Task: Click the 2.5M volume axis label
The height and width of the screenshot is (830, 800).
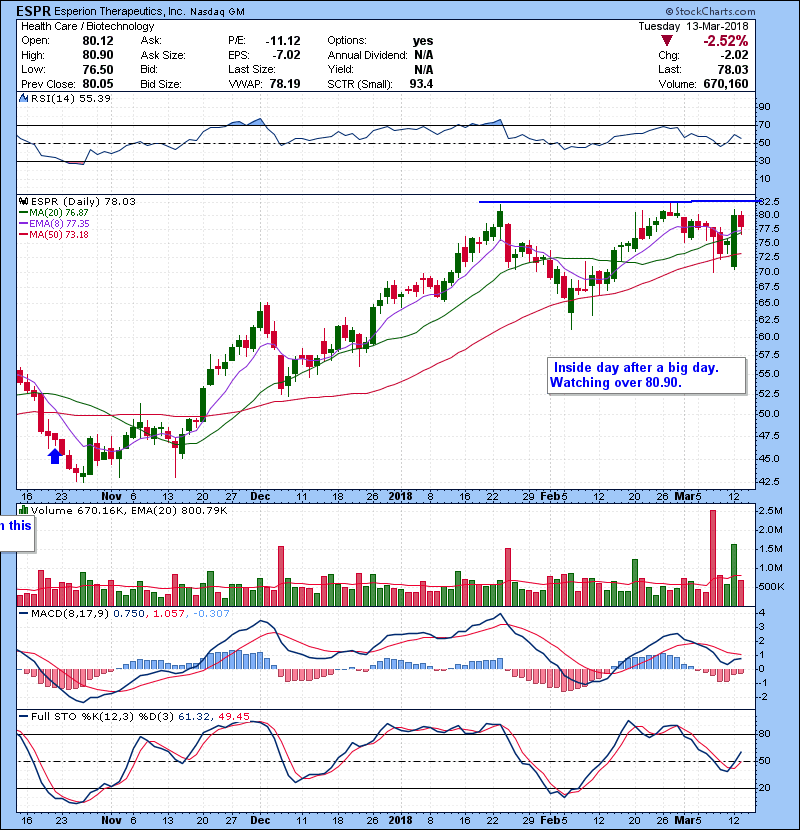Action: [770, 510]
